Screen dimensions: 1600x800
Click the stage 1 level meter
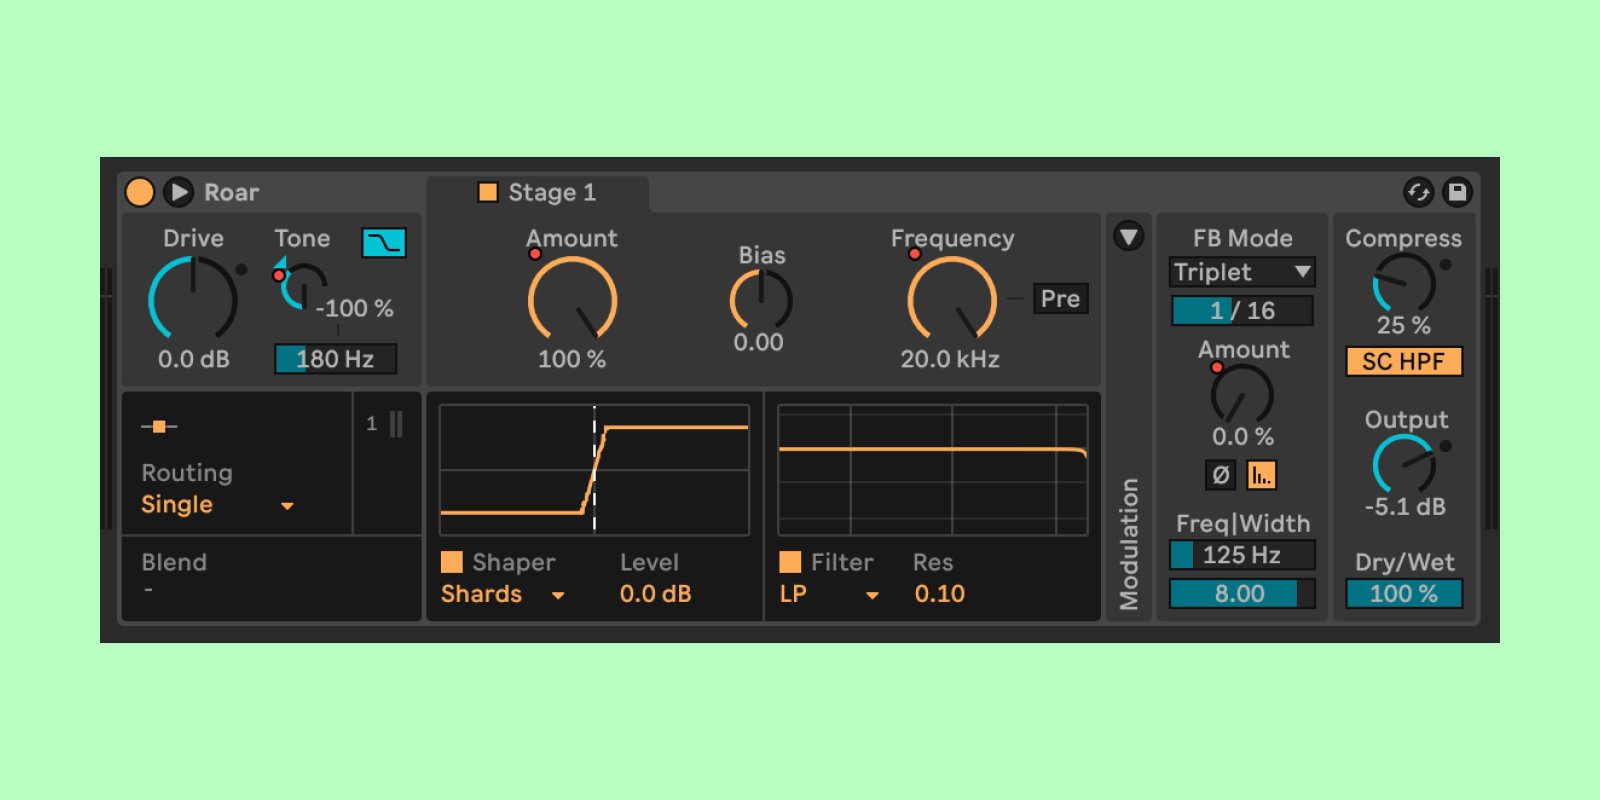[396, 424]
